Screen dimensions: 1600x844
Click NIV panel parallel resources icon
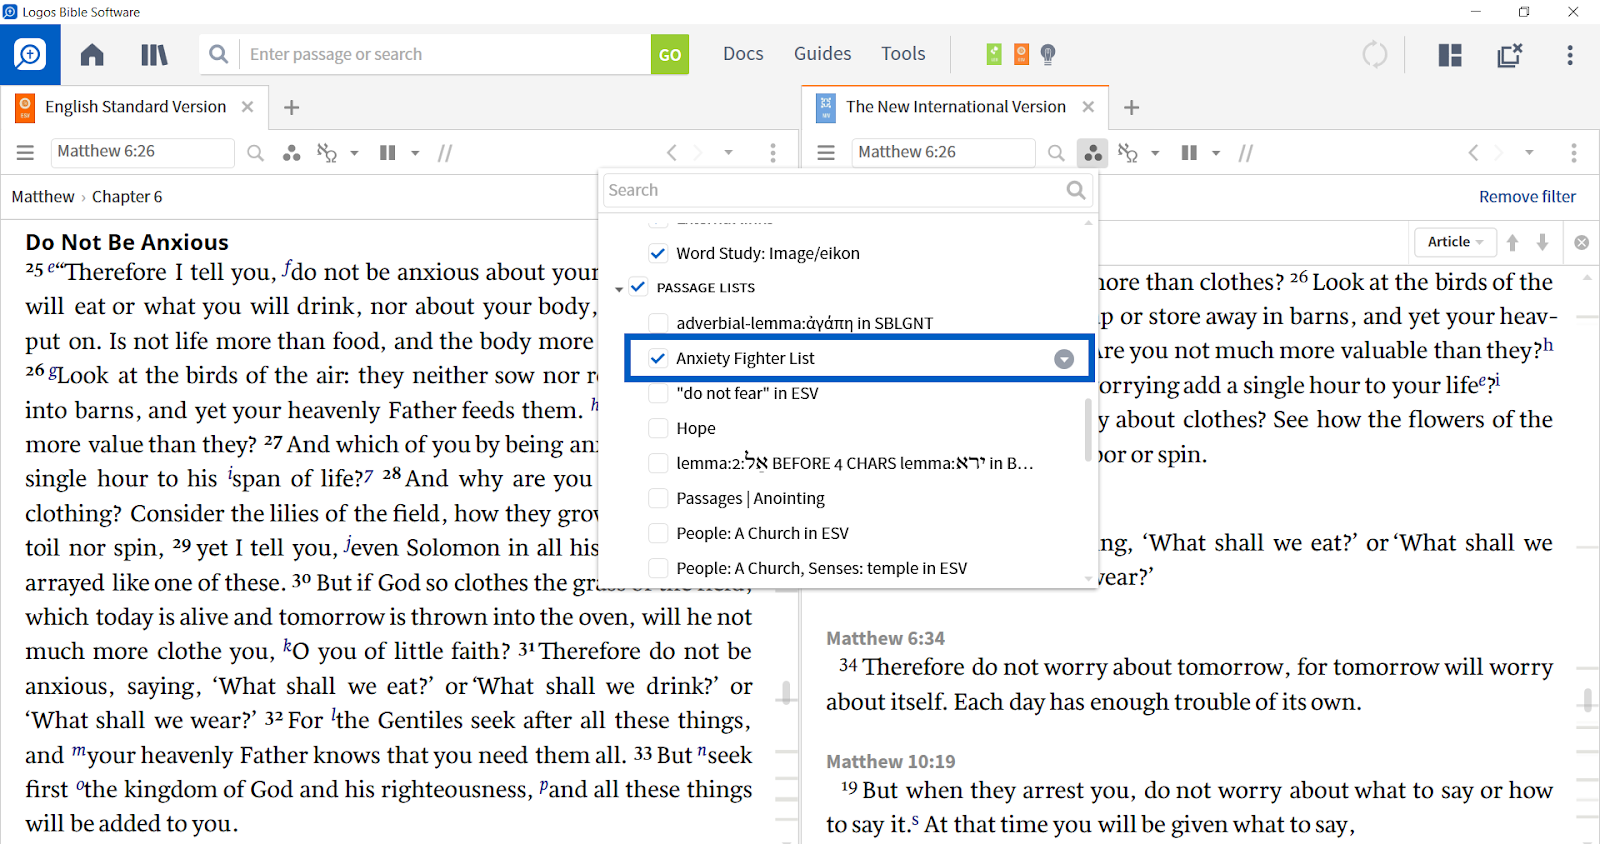1189,153
